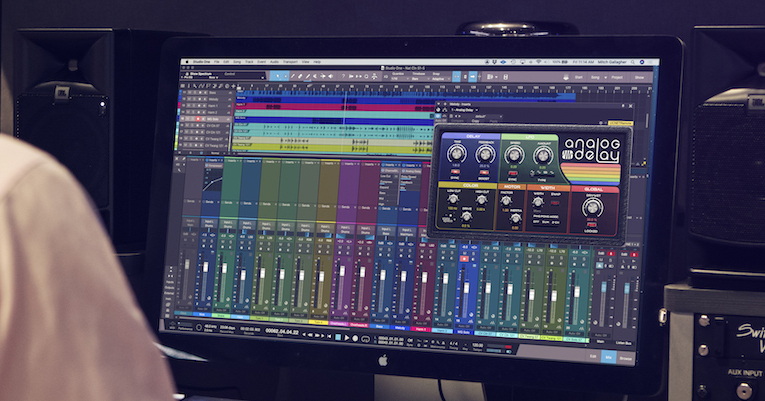Open the macOS Spotlight search icon
The height and width of the screenshot is (401, 765).
633,62
